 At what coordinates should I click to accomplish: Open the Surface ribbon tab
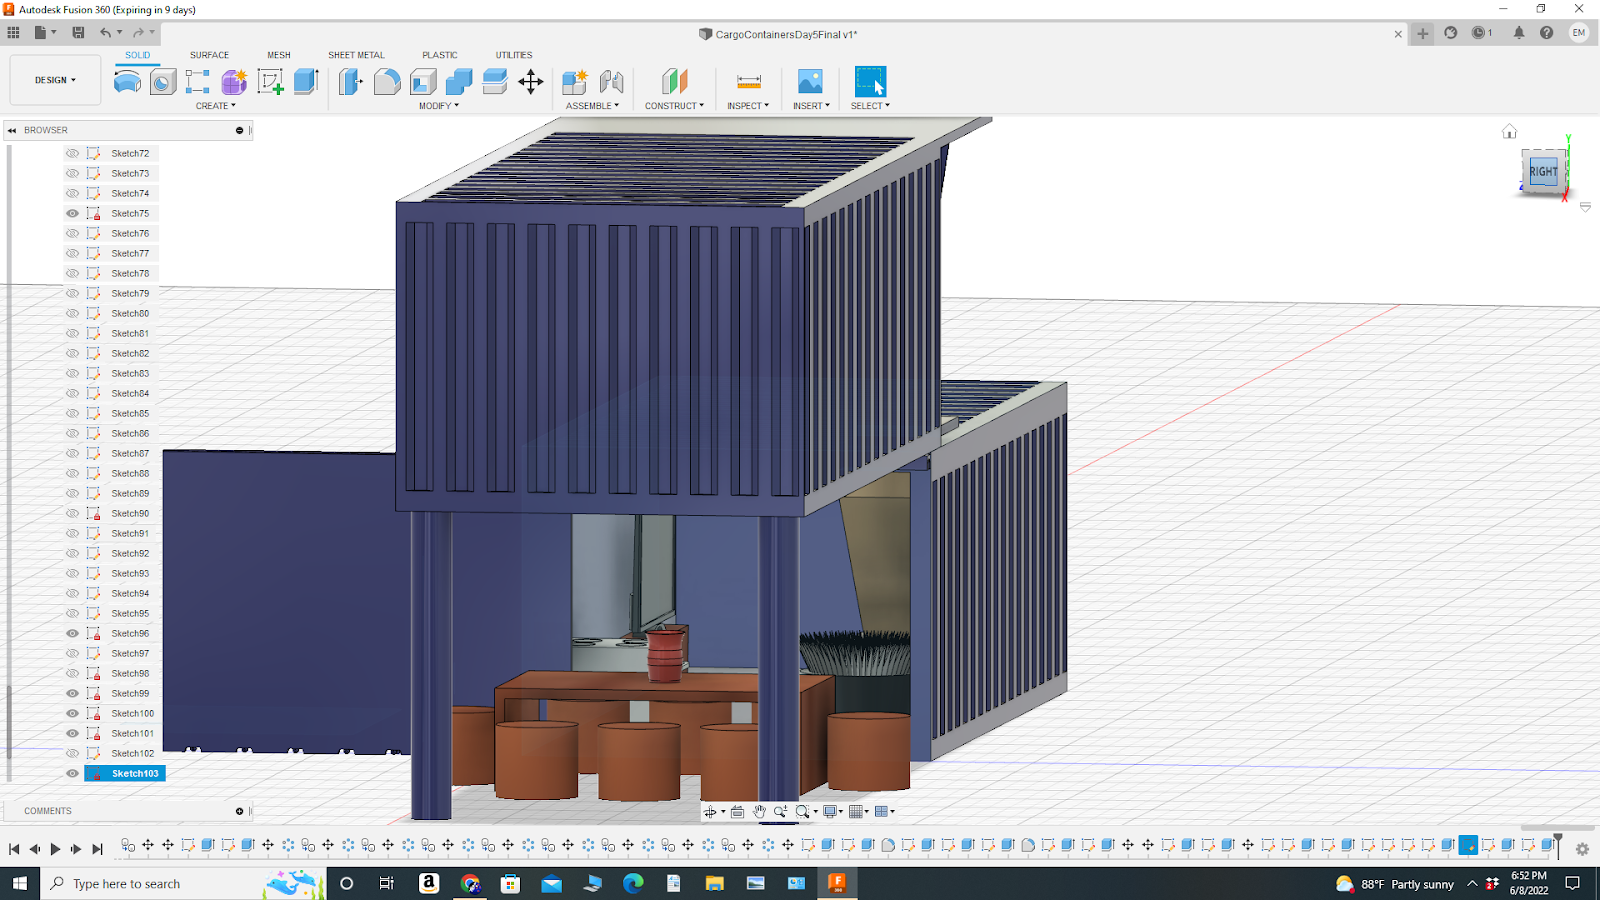click(x=209, y=55)
